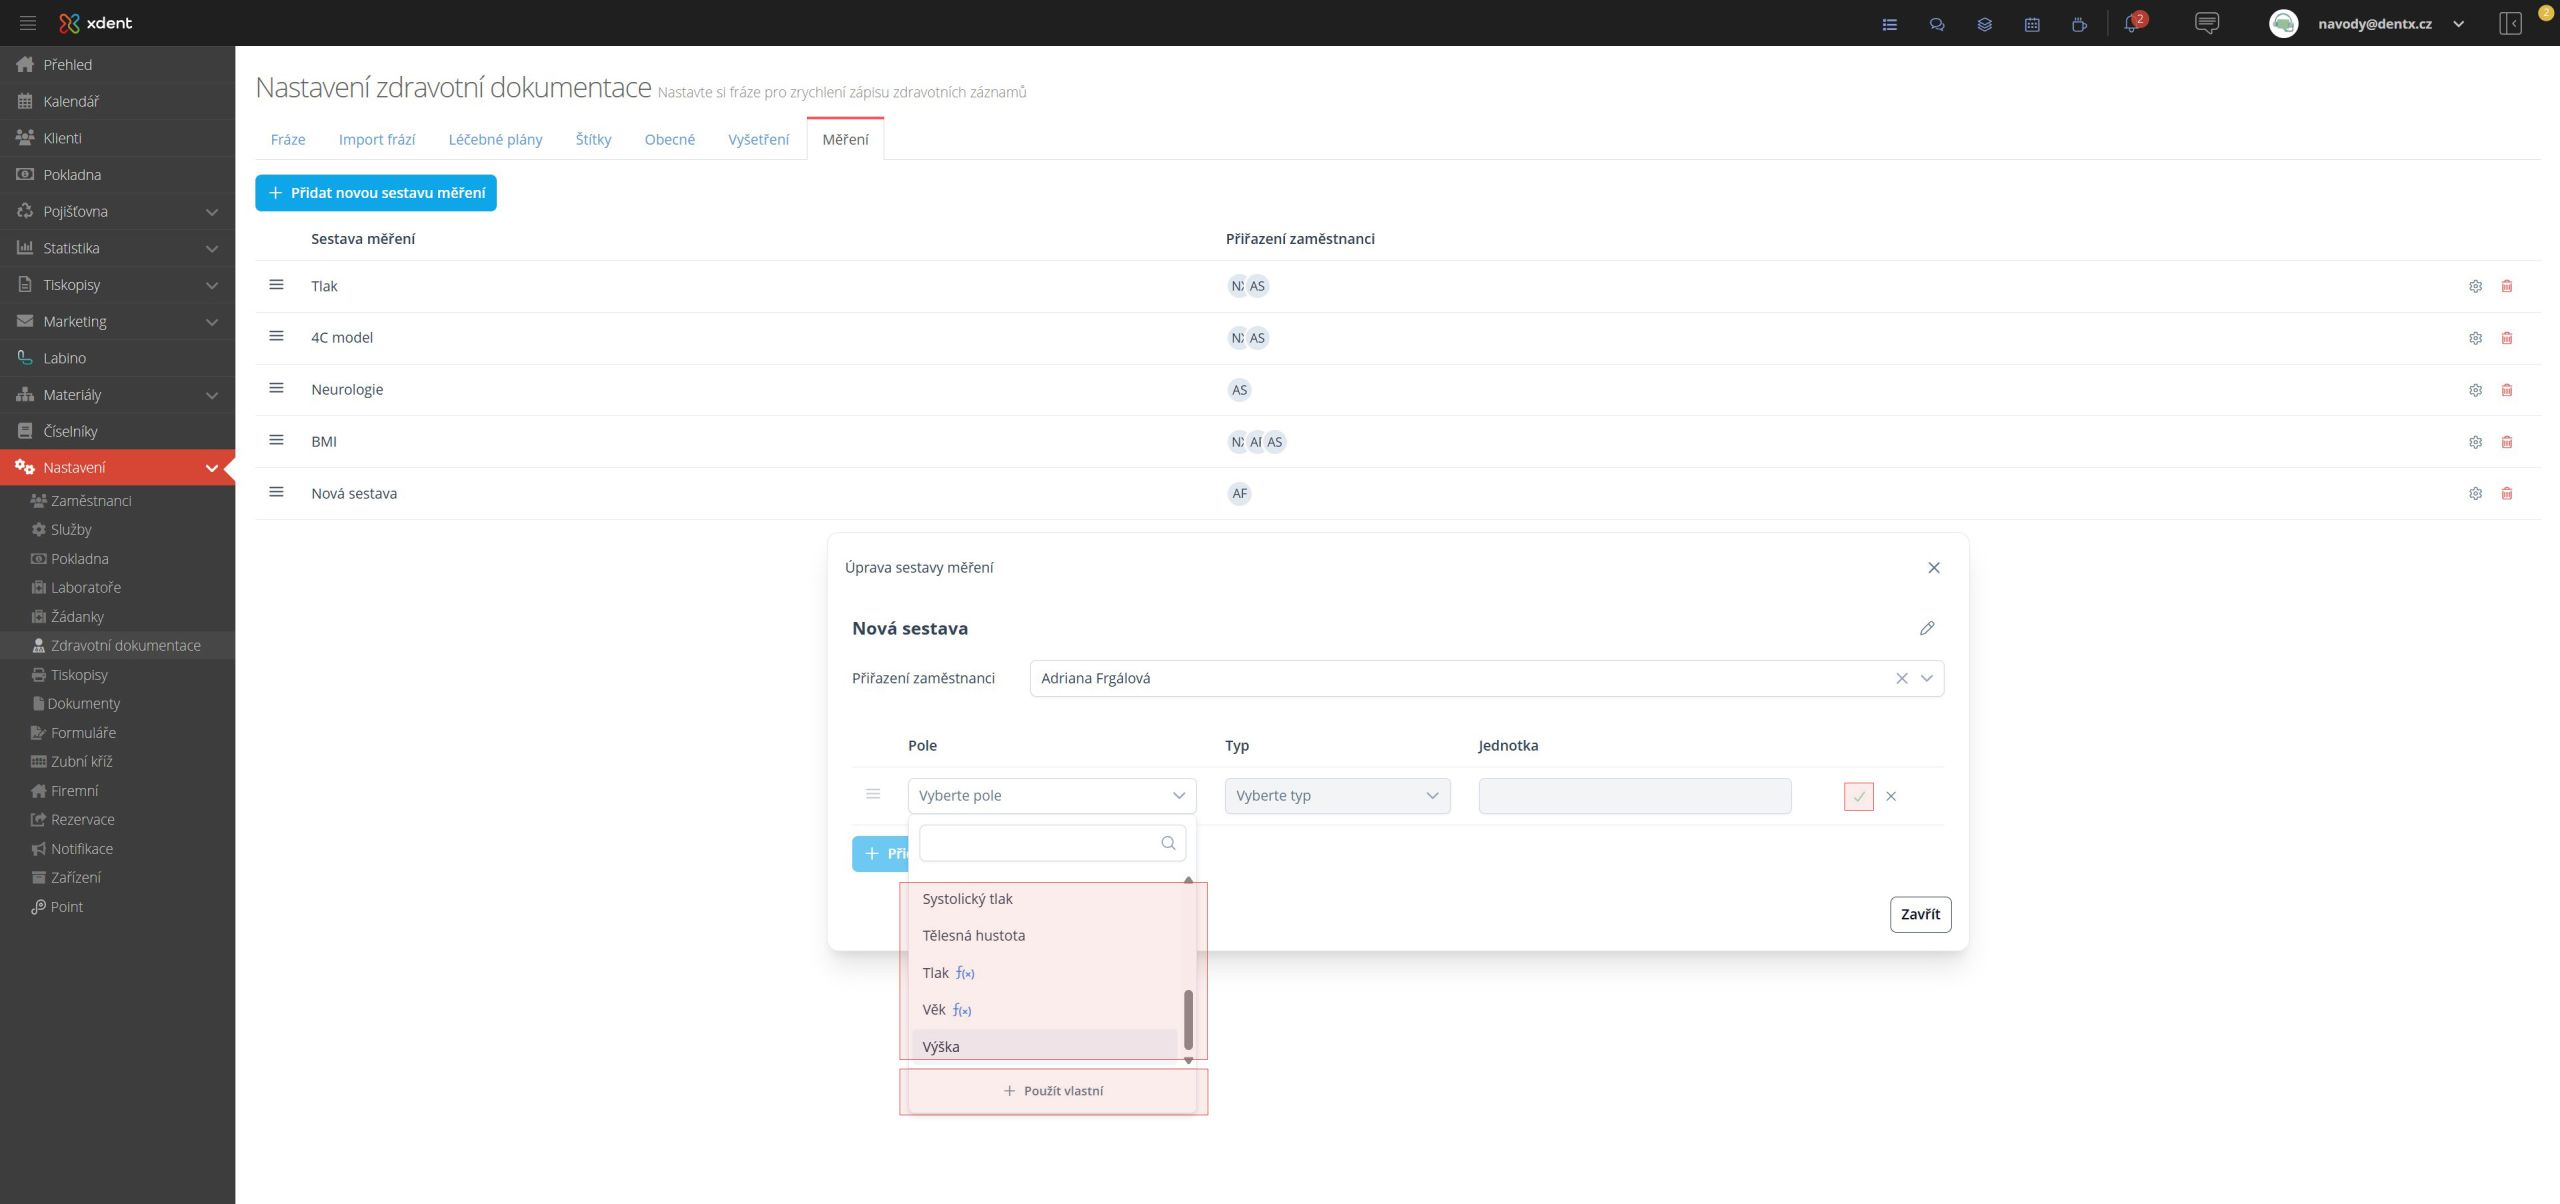Viewport: 2560px width, 1204px height.
Task: Open the Léčebné plány tab
Action: pos(495,139)
